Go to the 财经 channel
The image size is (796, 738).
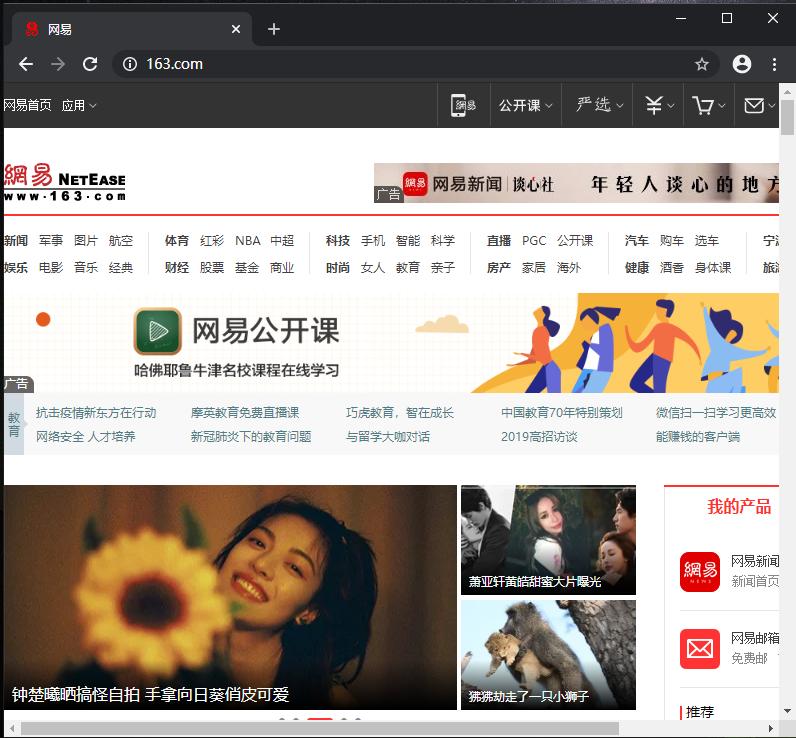(177, 267)
